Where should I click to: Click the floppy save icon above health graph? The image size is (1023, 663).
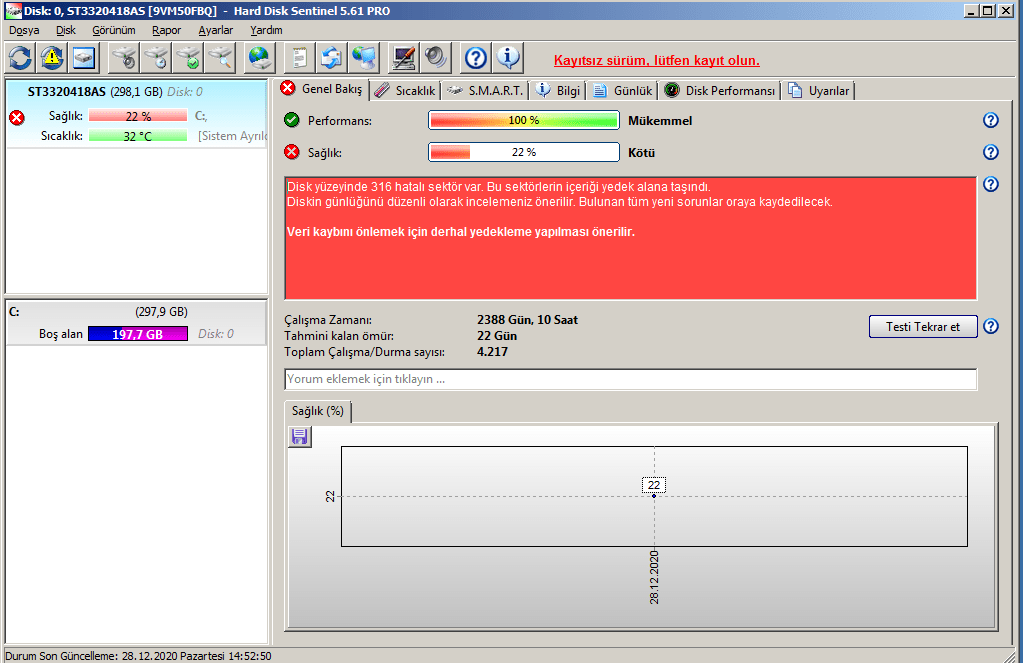[x=299, y=437]
